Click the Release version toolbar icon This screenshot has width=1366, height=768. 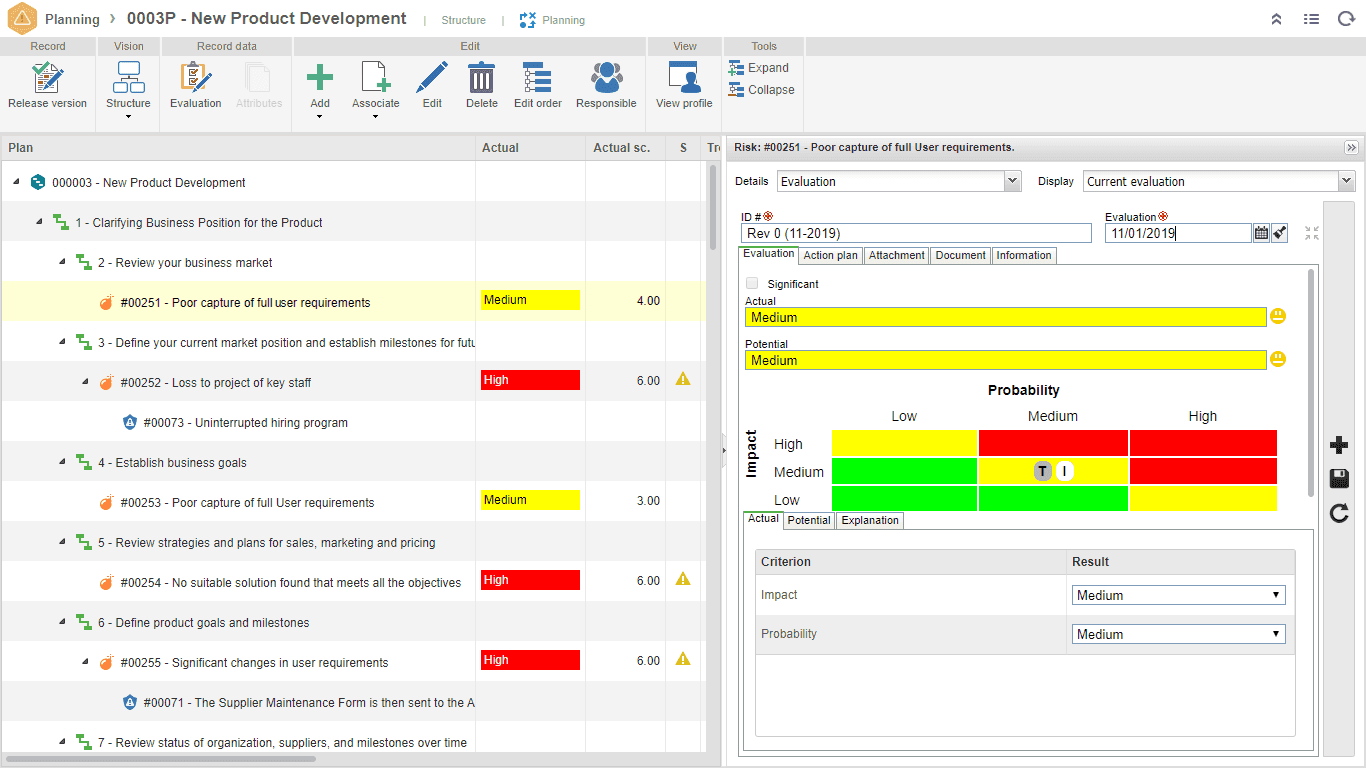click(47, 78)
